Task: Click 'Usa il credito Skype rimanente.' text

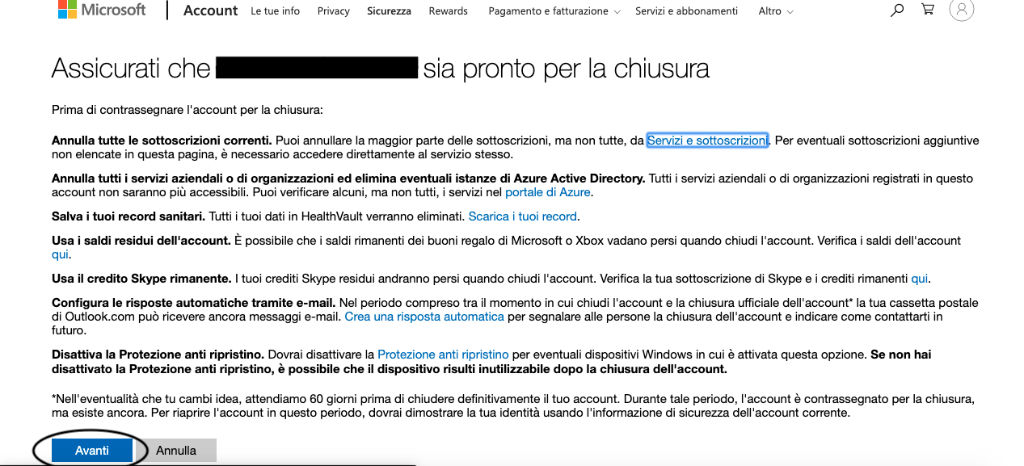Action: tap(142, 279)
